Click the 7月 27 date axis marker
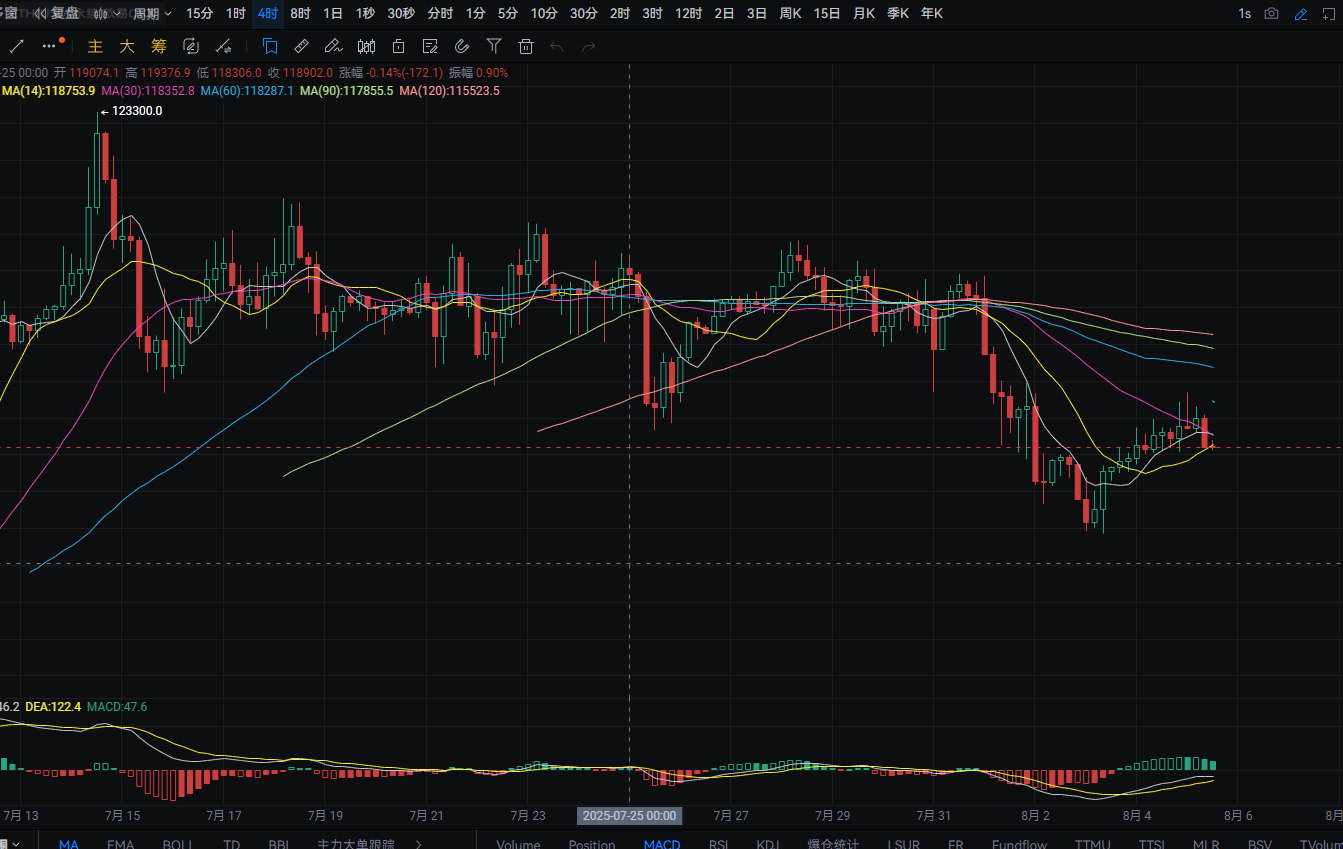 point(731,816)
